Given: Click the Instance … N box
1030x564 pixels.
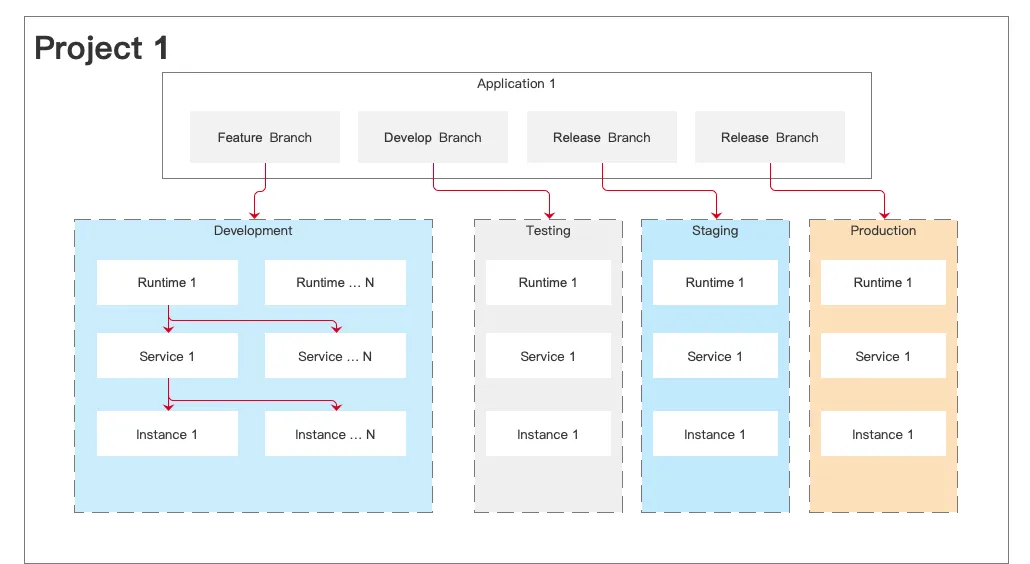Looking at the screenshot, I should pyautogui.click(x=335, y=435).
